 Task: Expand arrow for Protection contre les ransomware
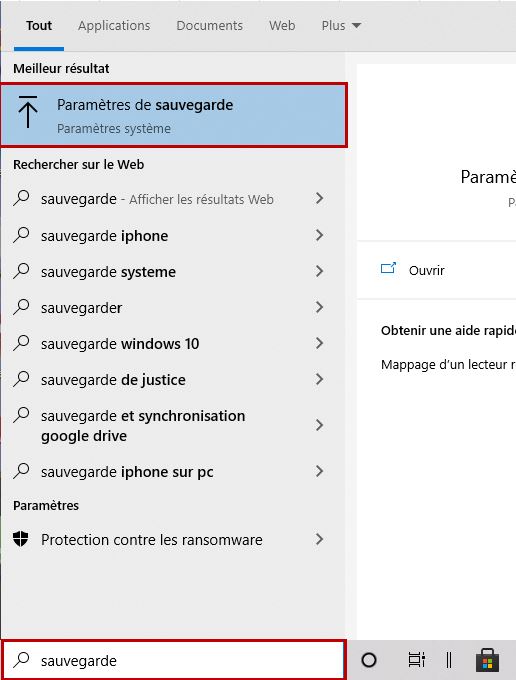(320, 539)
